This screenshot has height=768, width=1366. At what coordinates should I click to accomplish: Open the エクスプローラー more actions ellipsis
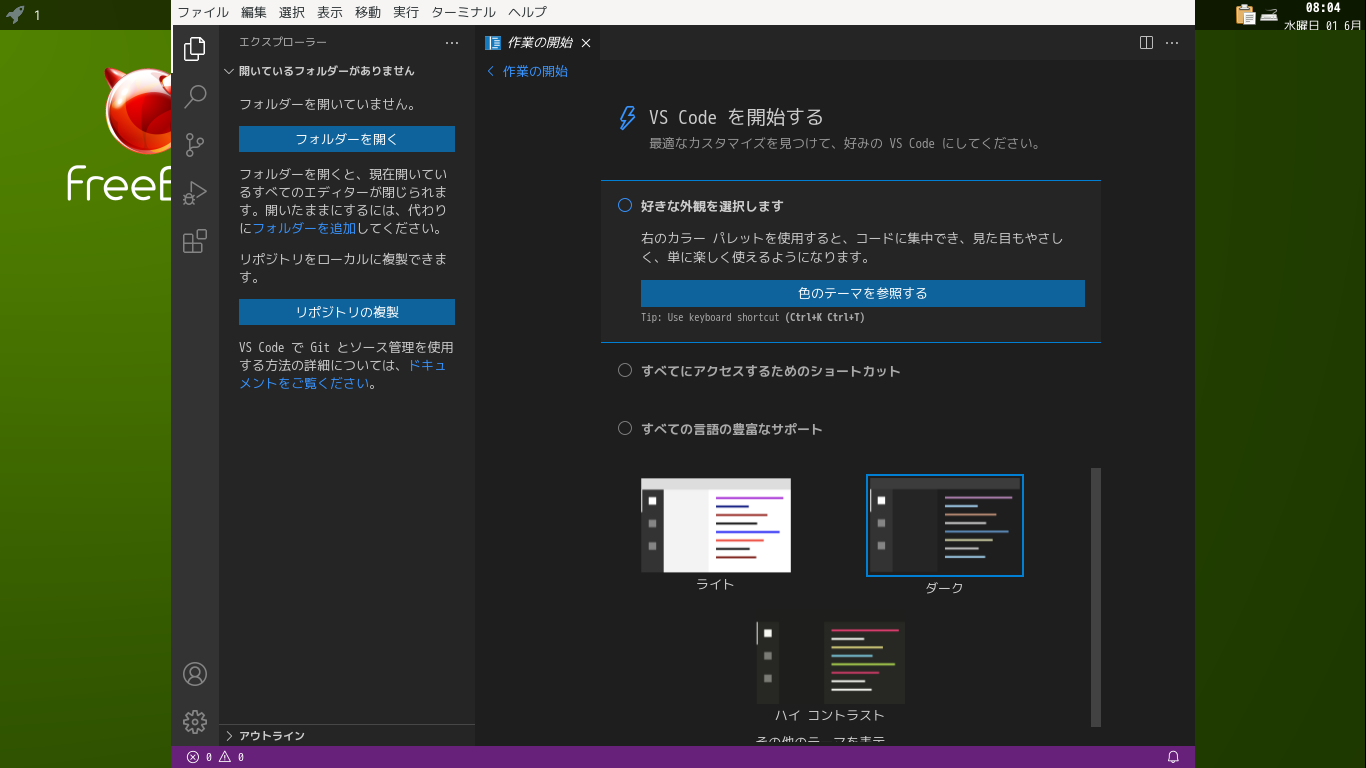click(x=452, y=43)
